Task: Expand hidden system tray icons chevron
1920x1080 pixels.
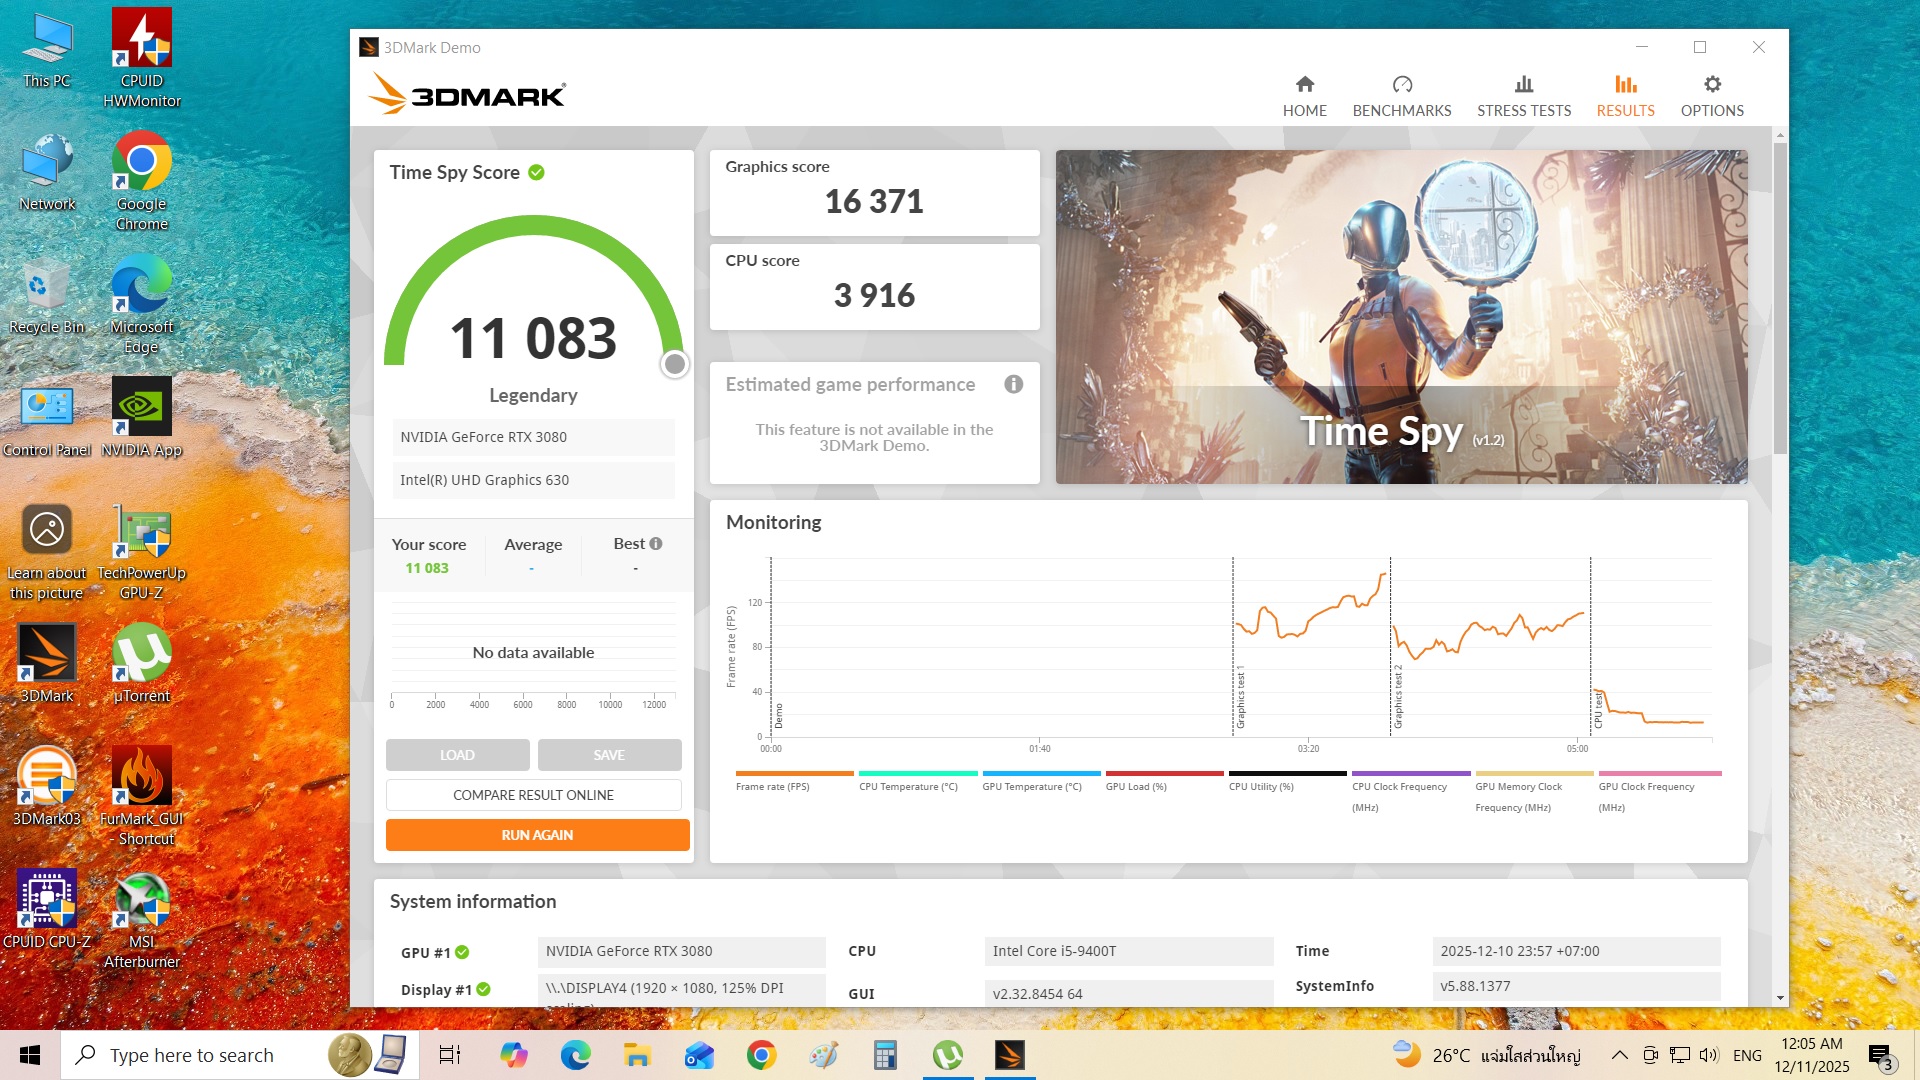Action: pos(1619,1055)
